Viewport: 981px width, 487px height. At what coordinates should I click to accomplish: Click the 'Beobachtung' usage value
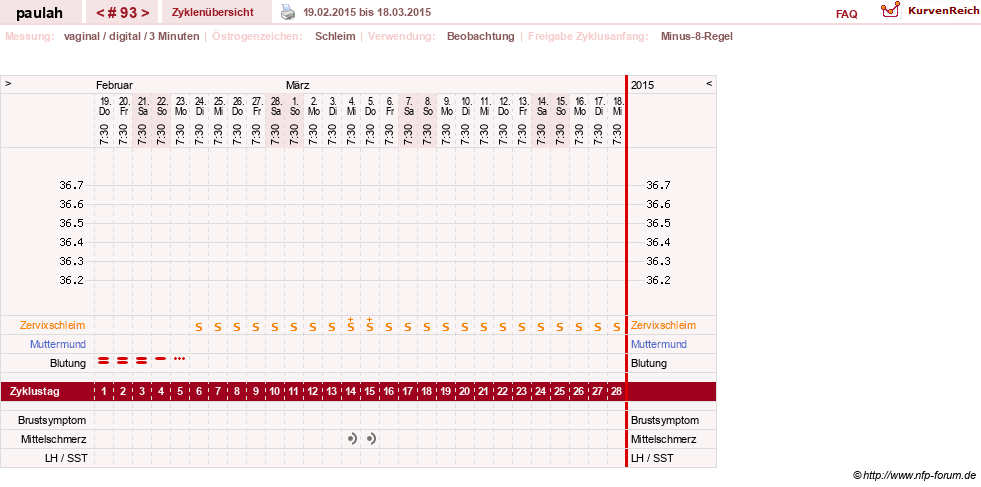tap(480, 36)
